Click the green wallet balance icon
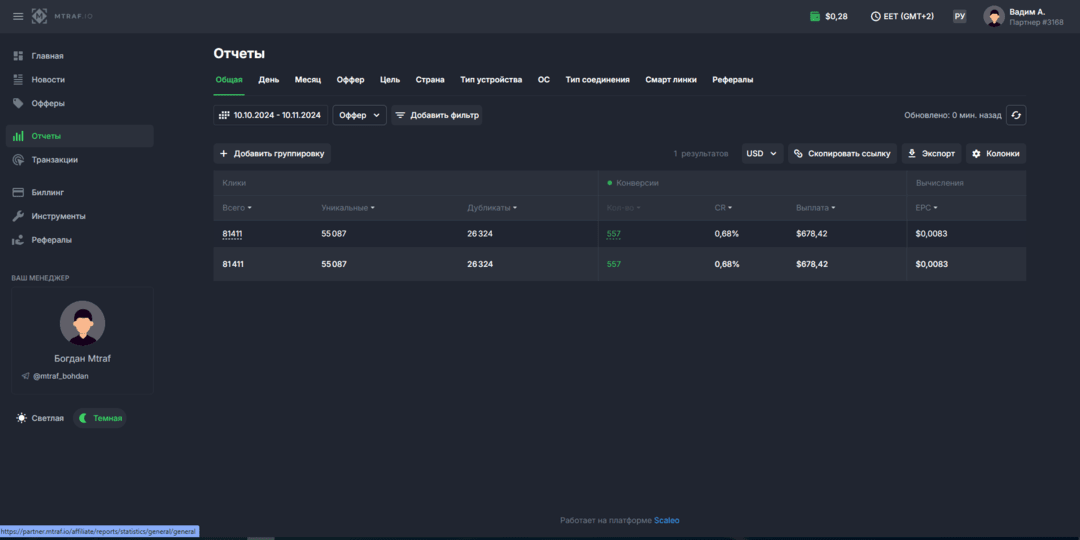This screenshot has height=540, width=1080. pyautogui.click(x=815, y=16)
